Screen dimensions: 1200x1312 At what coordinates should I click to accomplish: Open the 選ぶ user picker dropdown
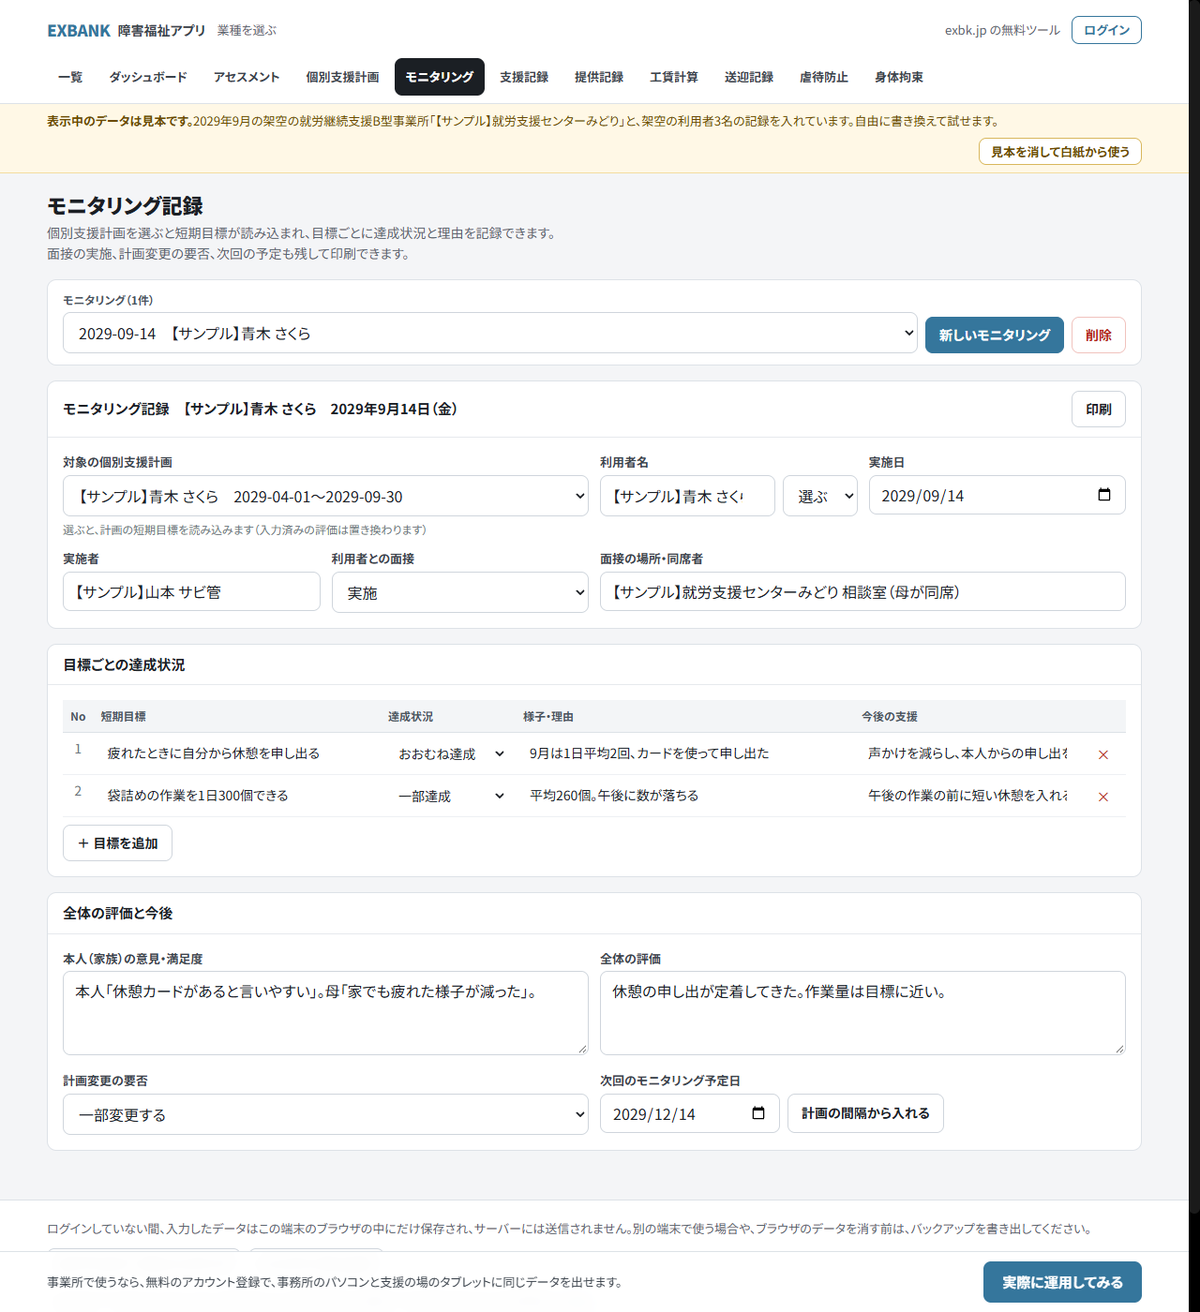[x=820, y=496]
